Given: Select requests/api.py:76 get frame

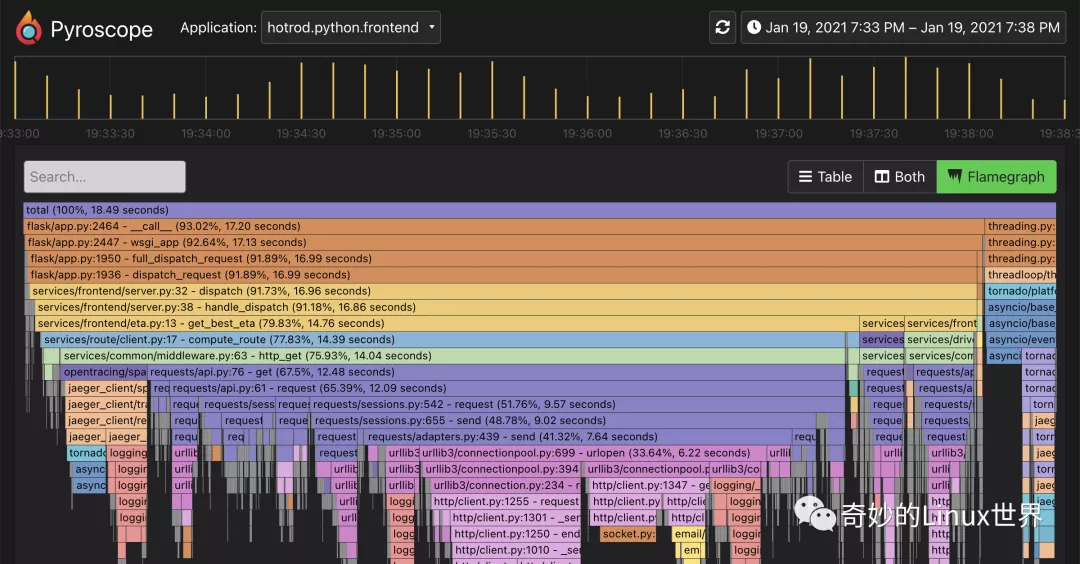Looking at the screenshot, I should (497, 372).
